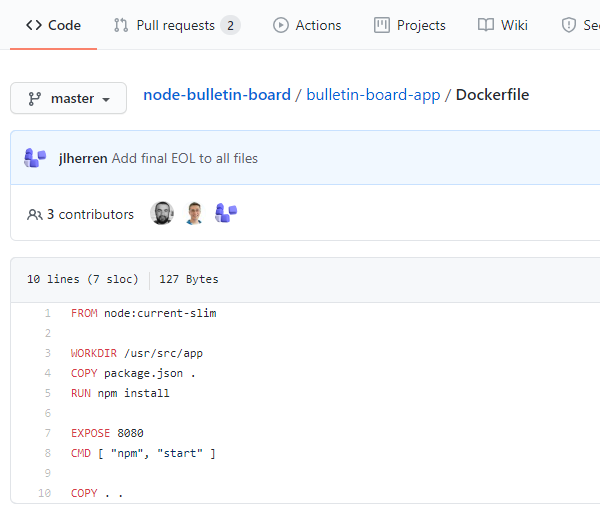This screenshot has width=600, height=508.
Task: Click 'RUN npm install' code line
Action: (120, 393)
